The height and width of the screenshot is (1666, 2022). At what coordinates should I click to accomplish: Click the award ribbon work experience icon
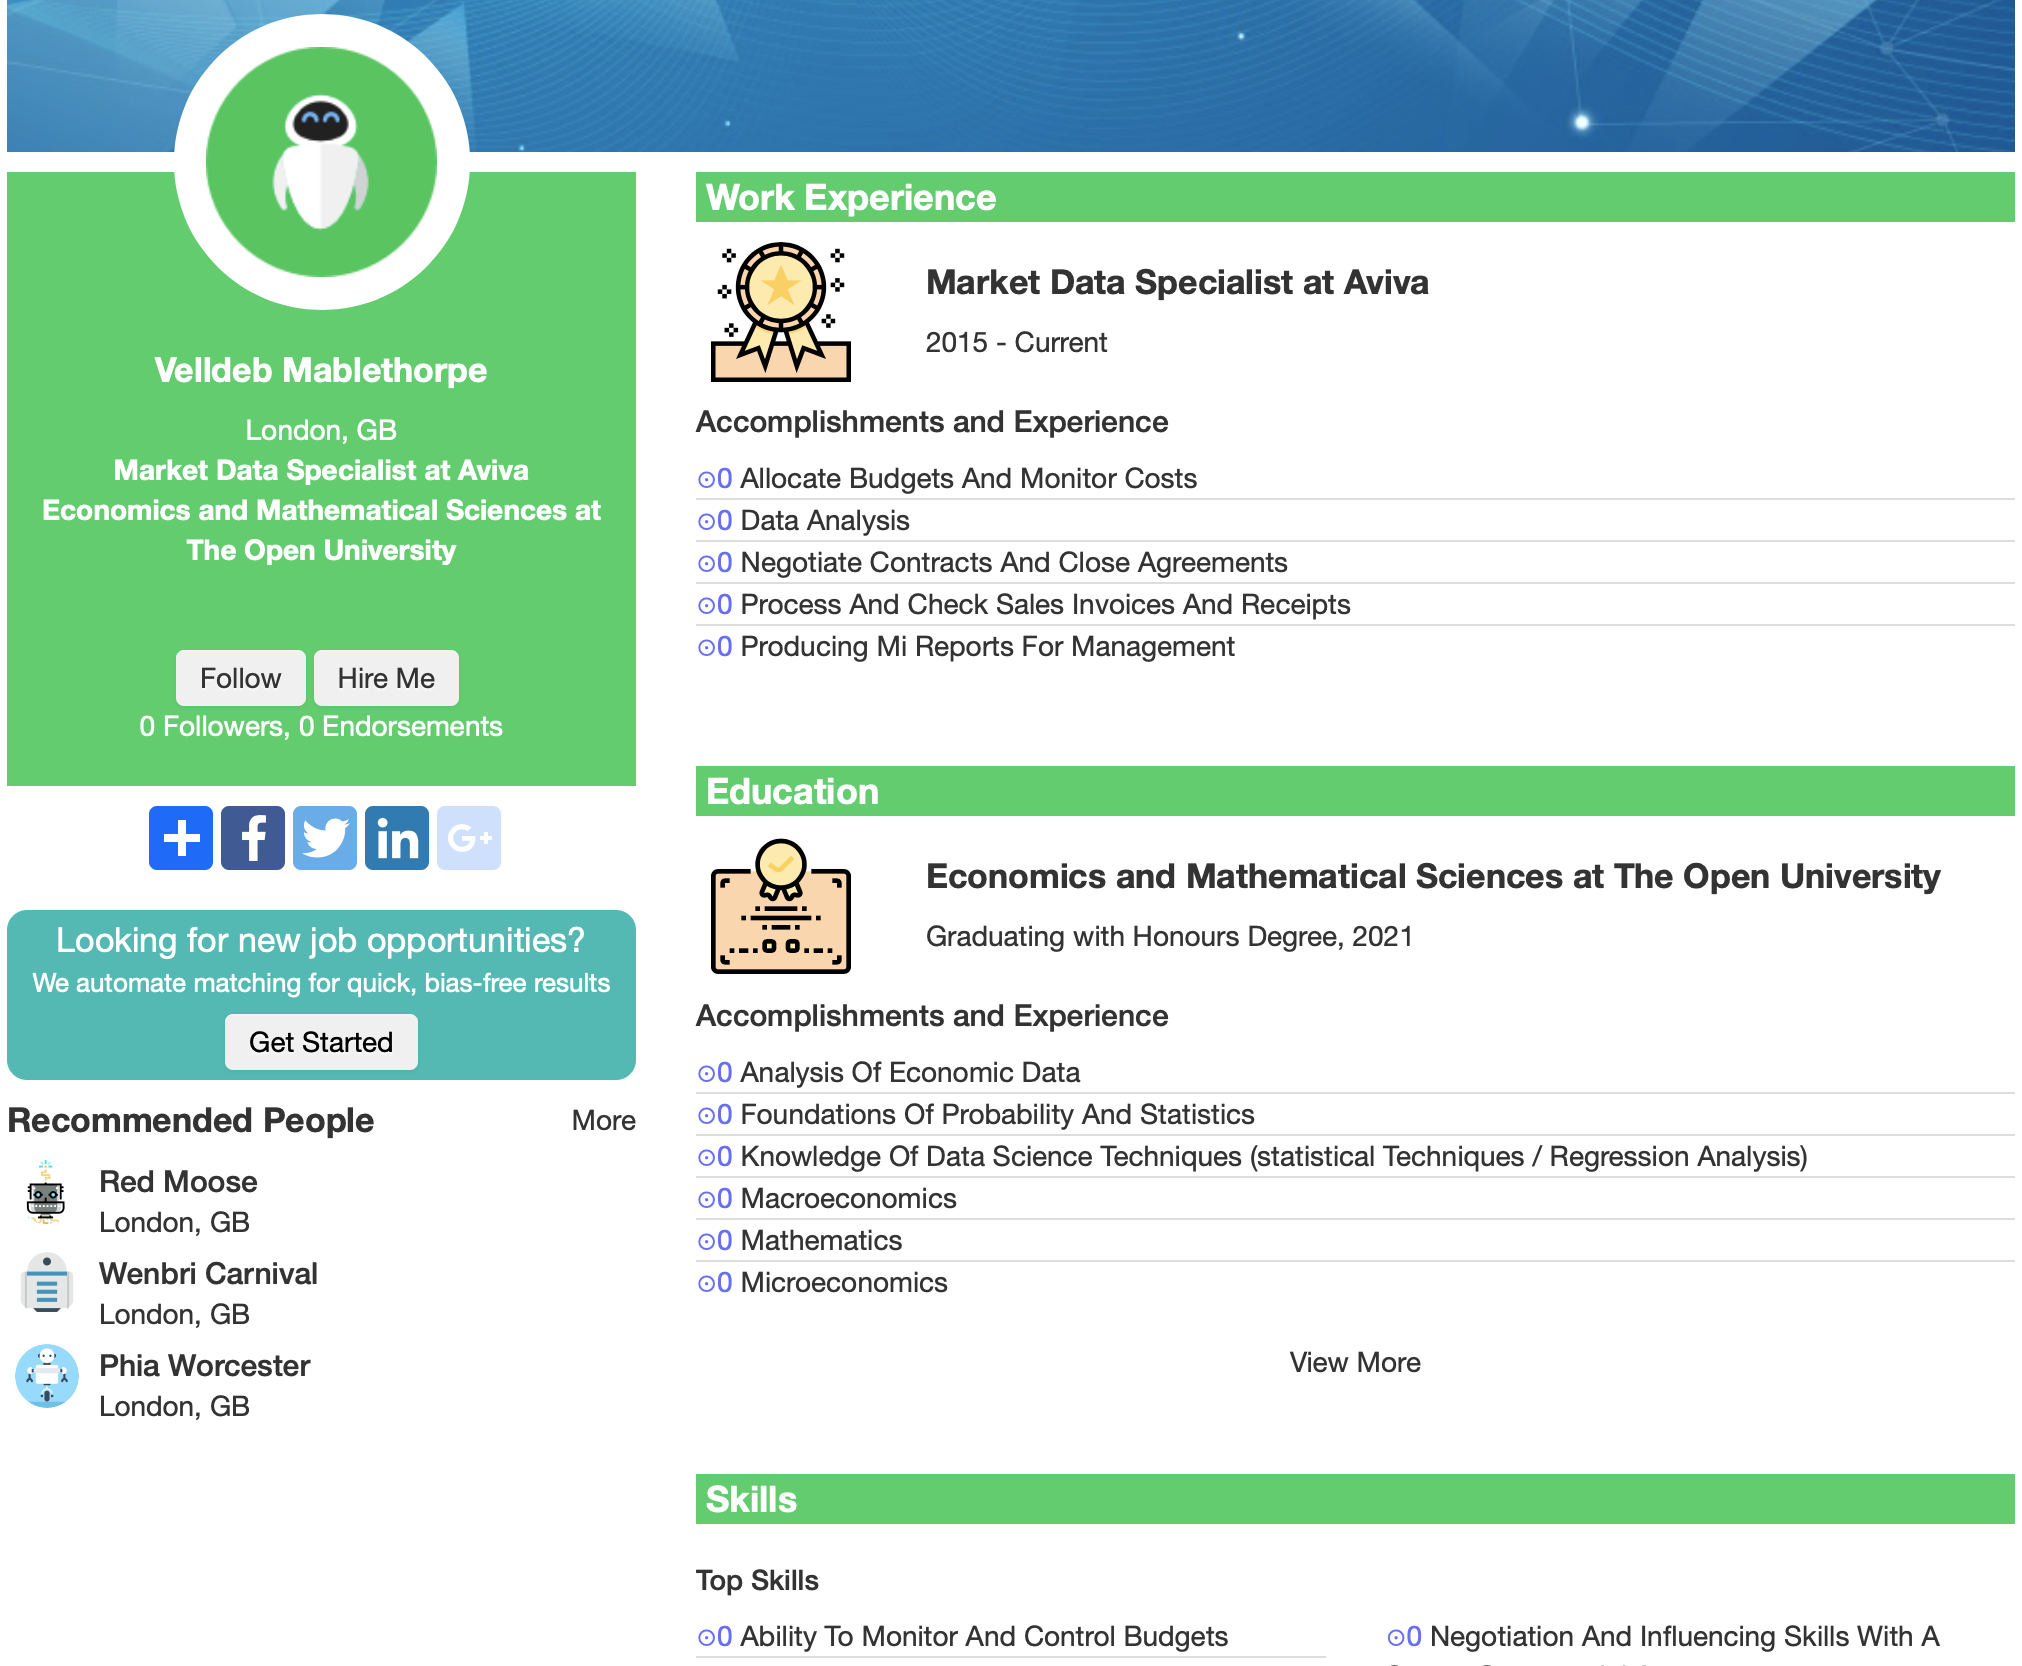click(x=781, y=312)
